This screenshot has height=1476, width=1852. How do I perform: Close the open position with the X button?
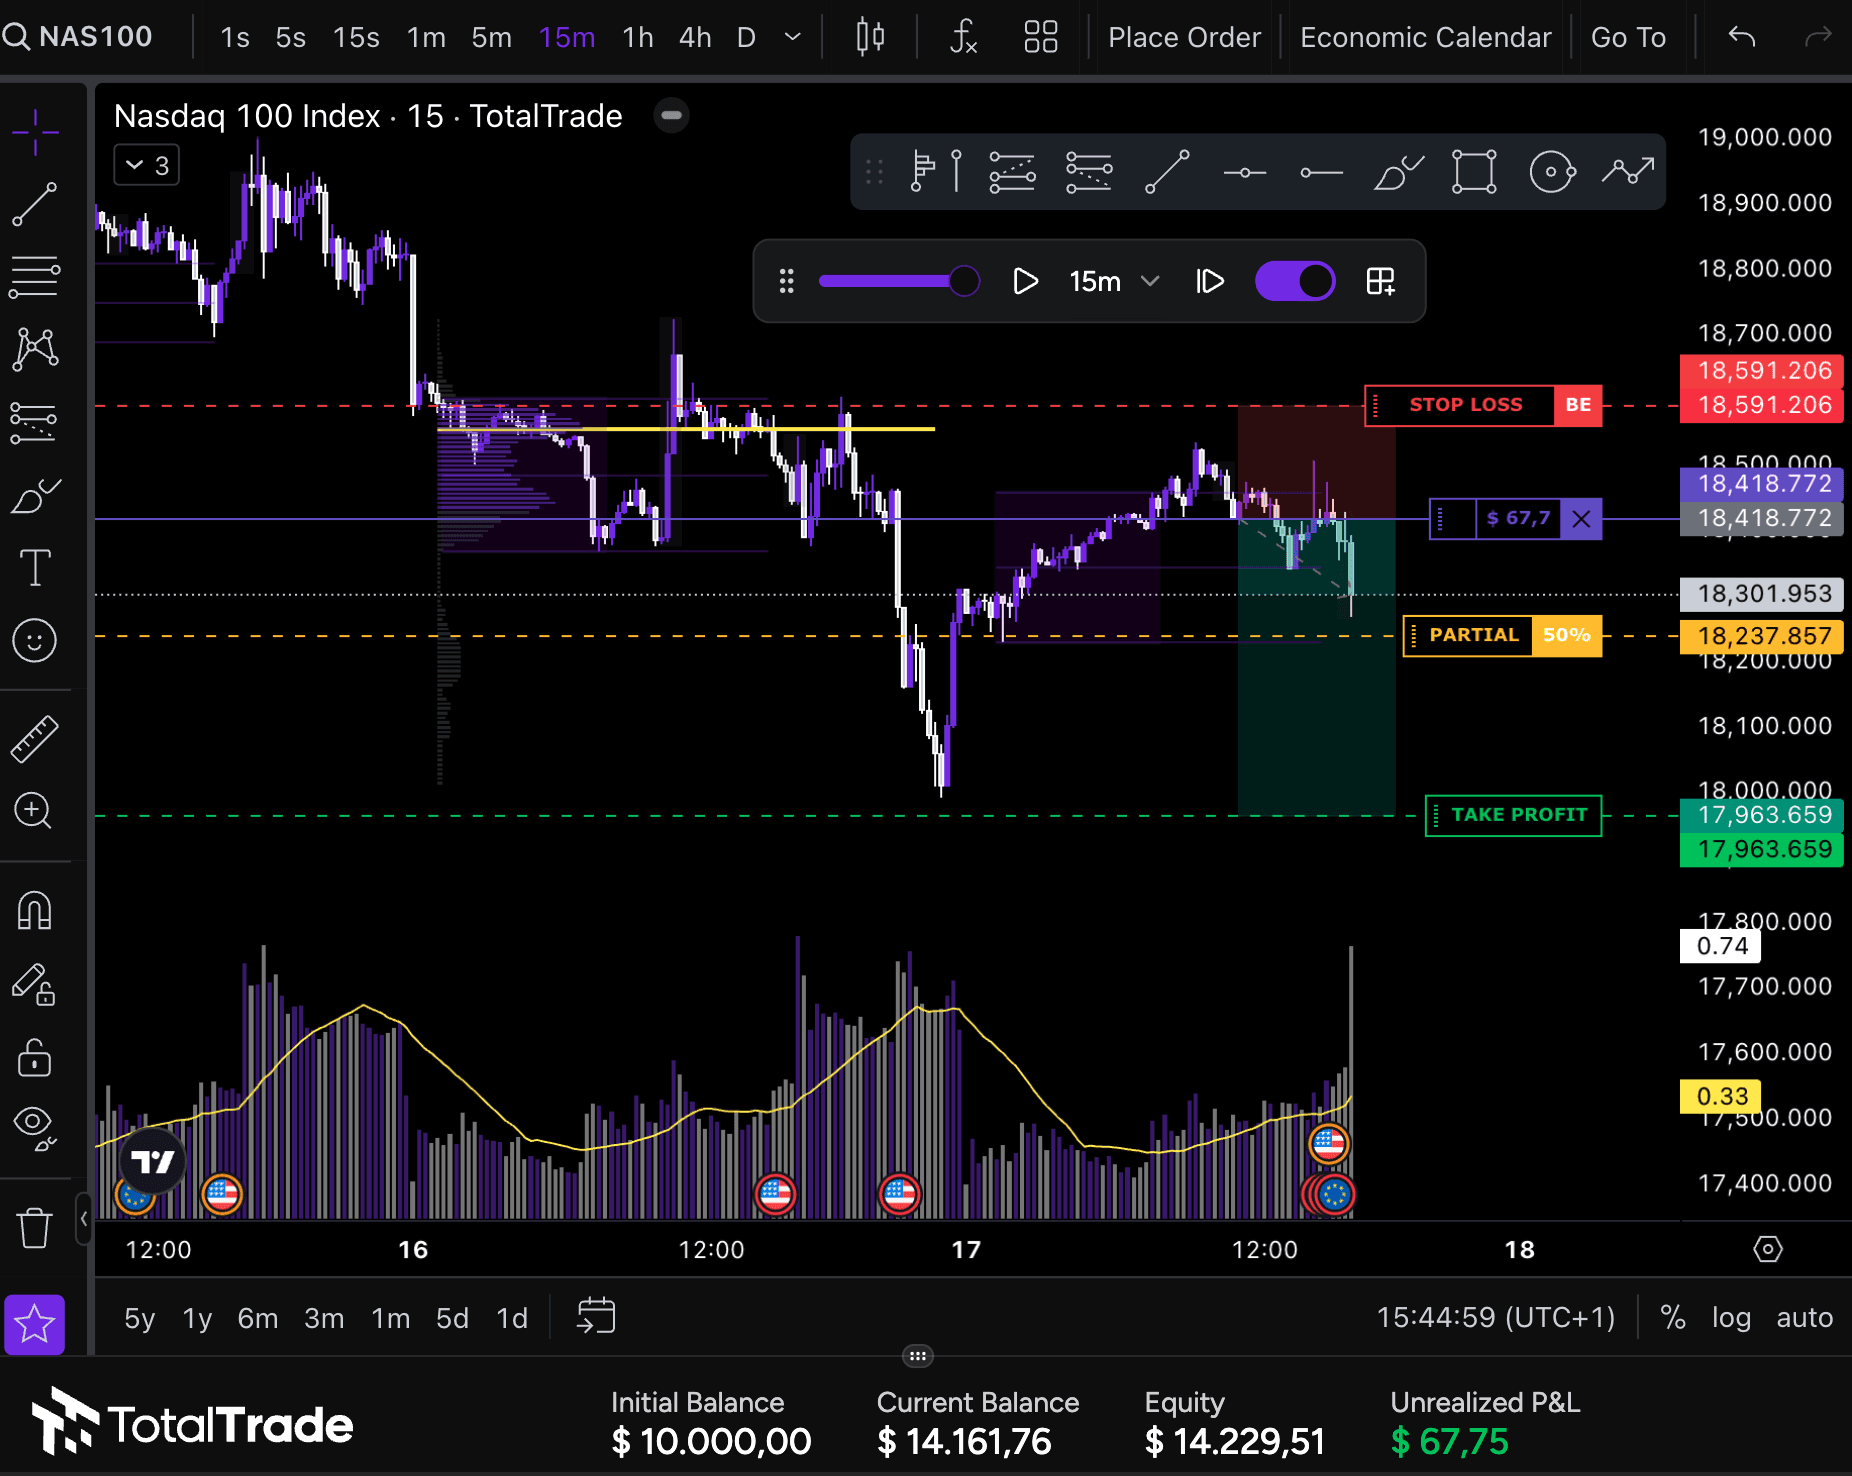pyautogui.click(x=1581, y=519)
